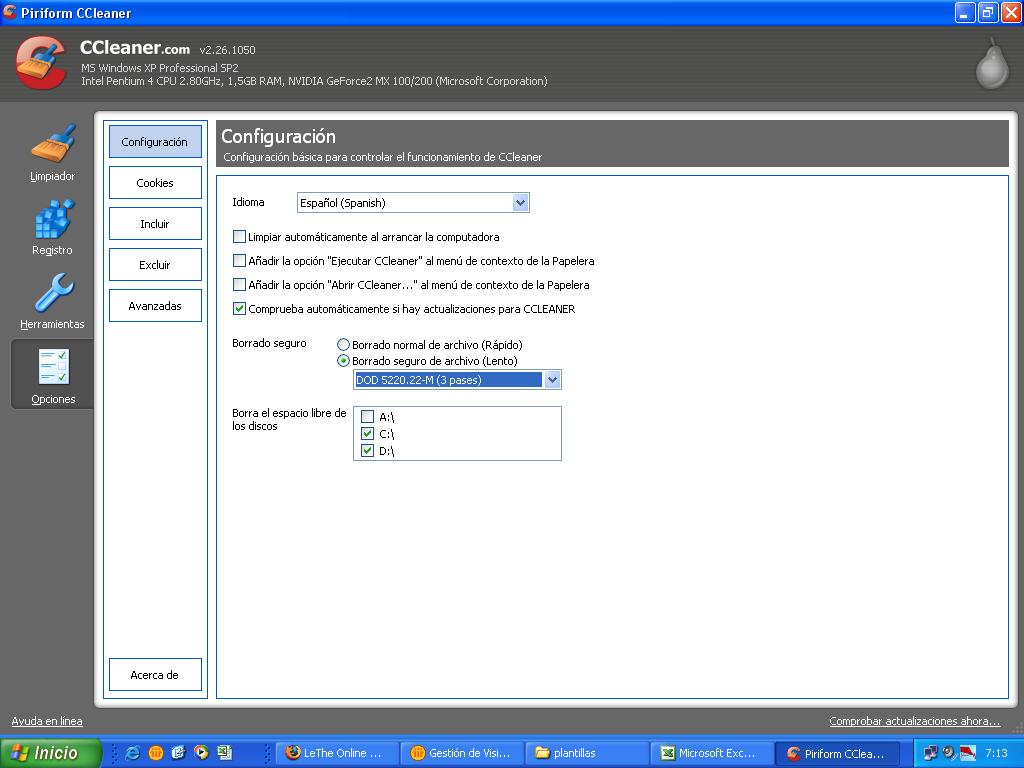Switch to the Configuración tab

click(155, 142)
